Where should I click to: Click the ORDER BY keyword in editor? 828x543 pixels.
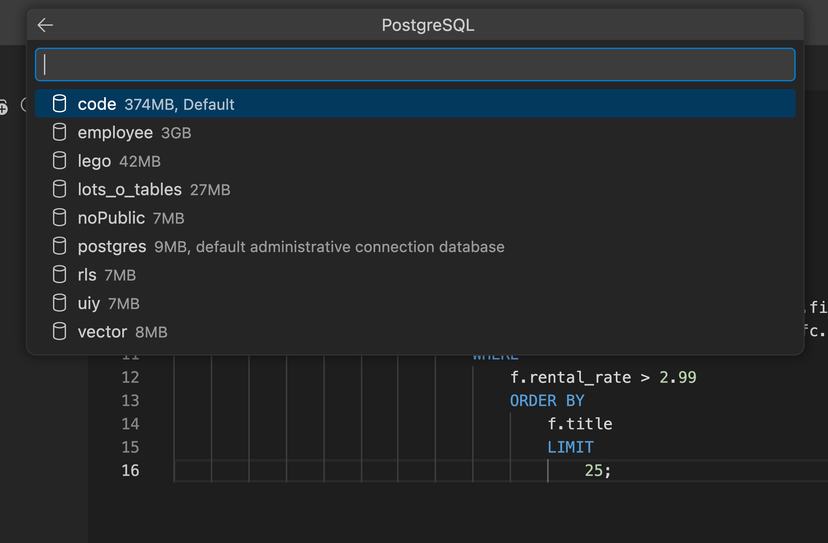[x=547, y=400]
